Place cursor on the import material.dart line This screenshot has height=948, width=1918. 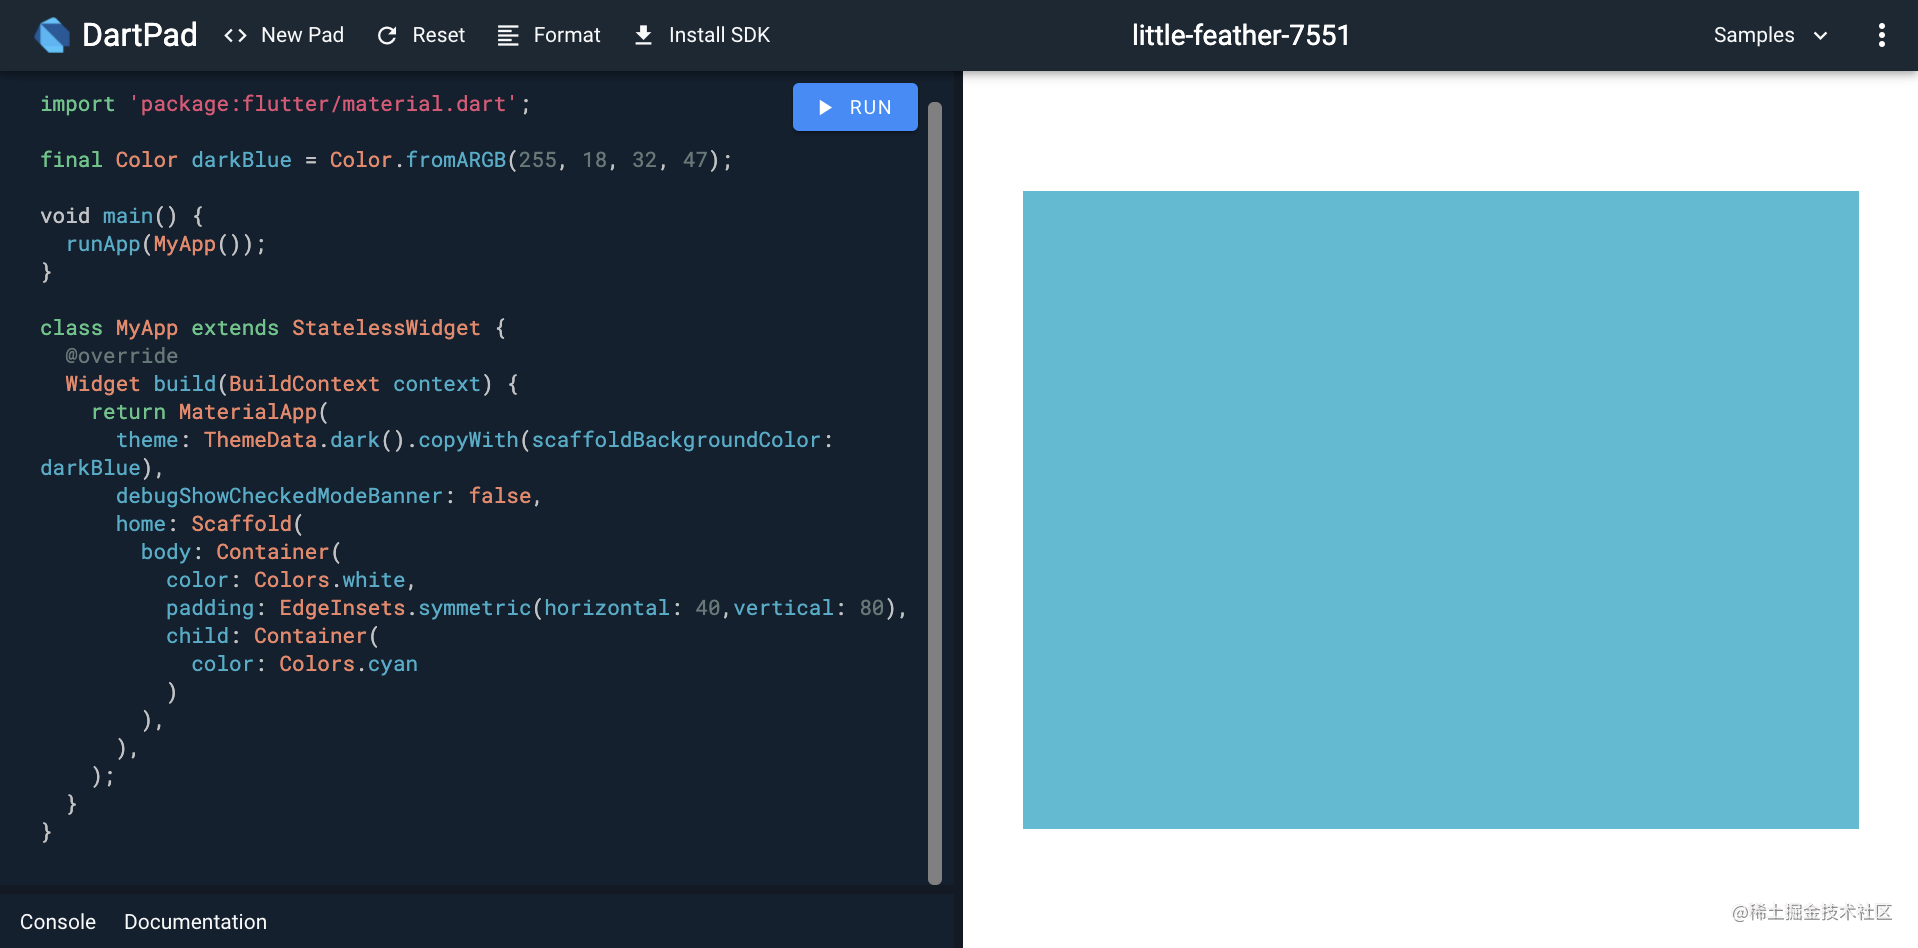point(285,104)
